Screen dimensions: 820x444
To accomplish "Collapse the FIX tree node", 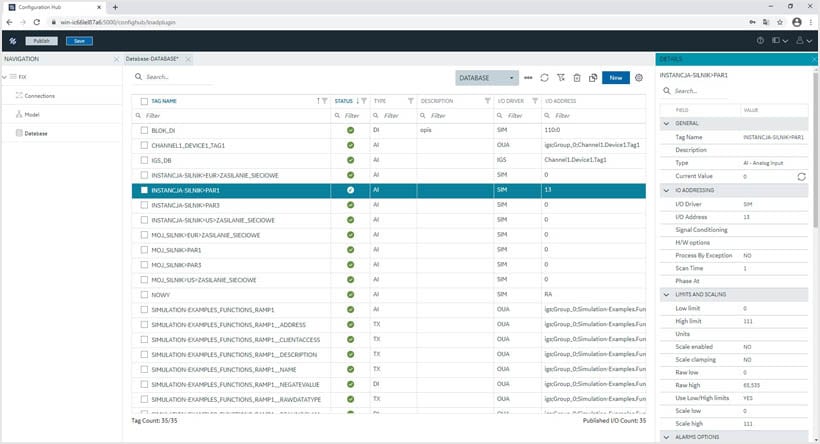I will 4,77.
